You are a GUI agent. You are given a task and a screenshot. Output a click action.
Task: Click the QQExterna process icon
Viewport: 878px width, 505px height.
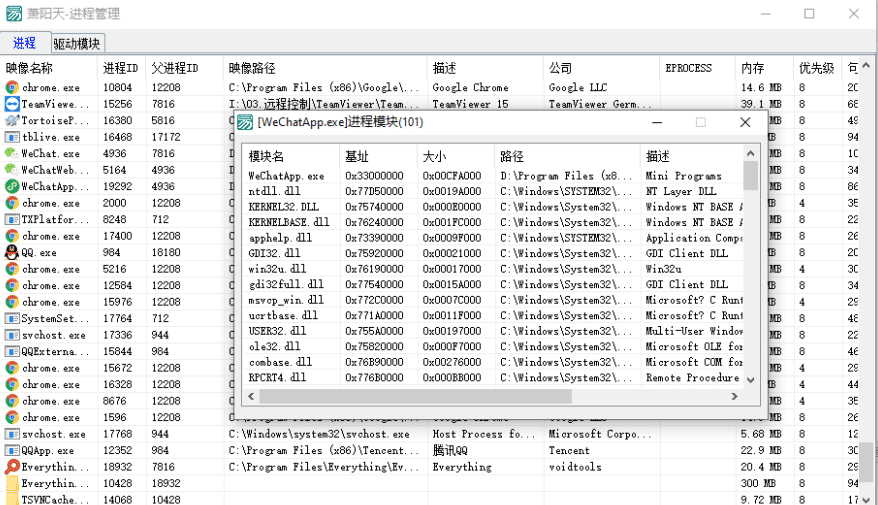(12, 352)
